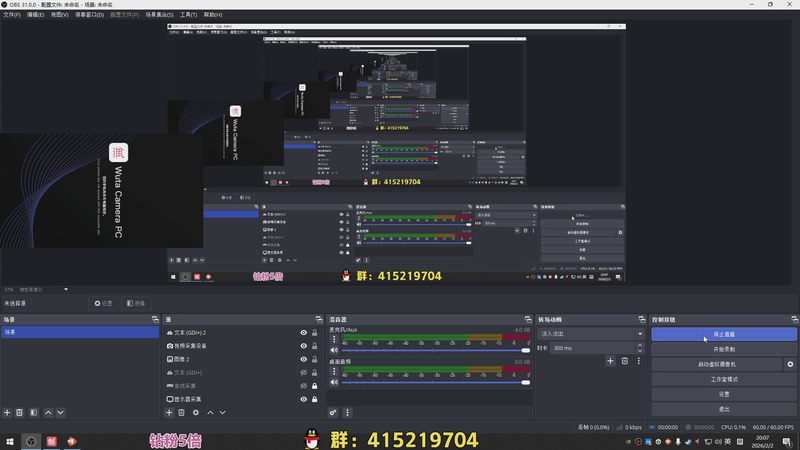
Task: Click the 300 ms duration field
Action: point(593,348)
